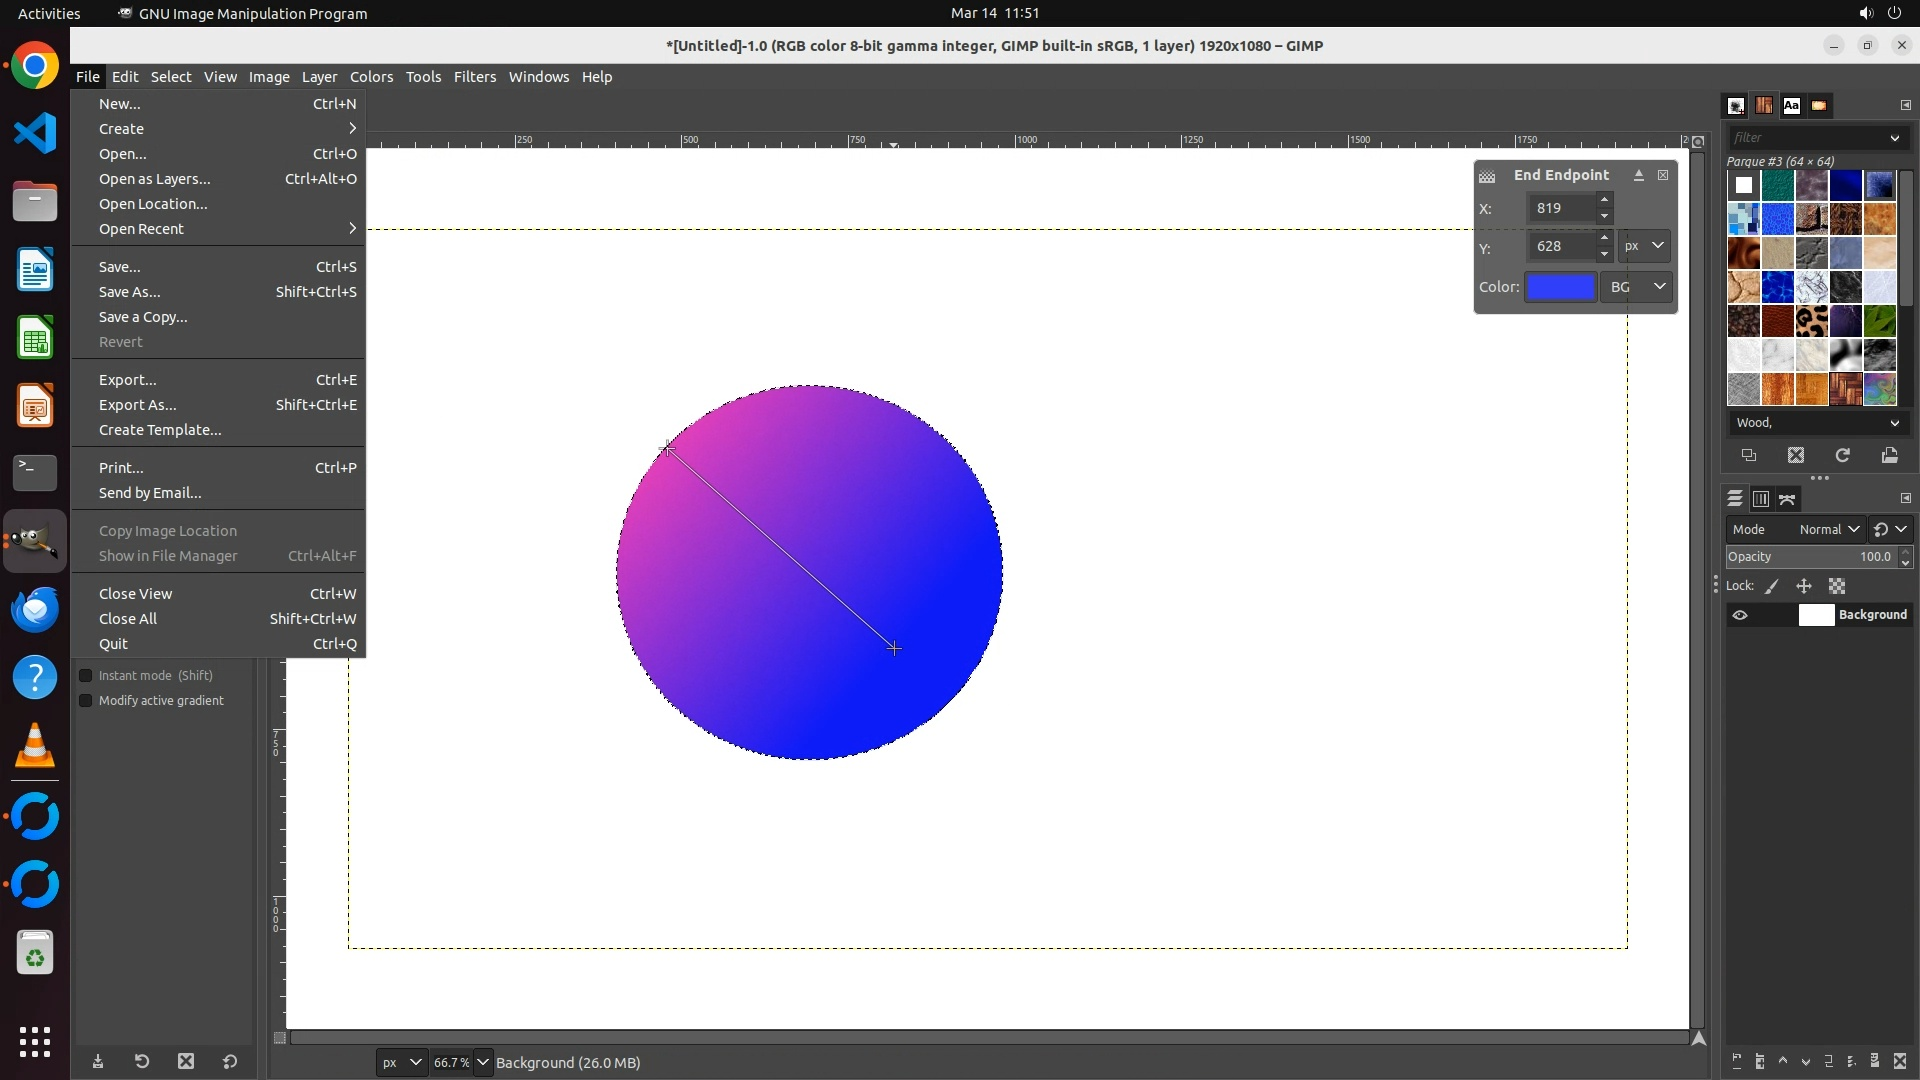Viewport: 1920px width, 1080px height.
Task: Choose Export As from File menu
Action: coord(137,405)
